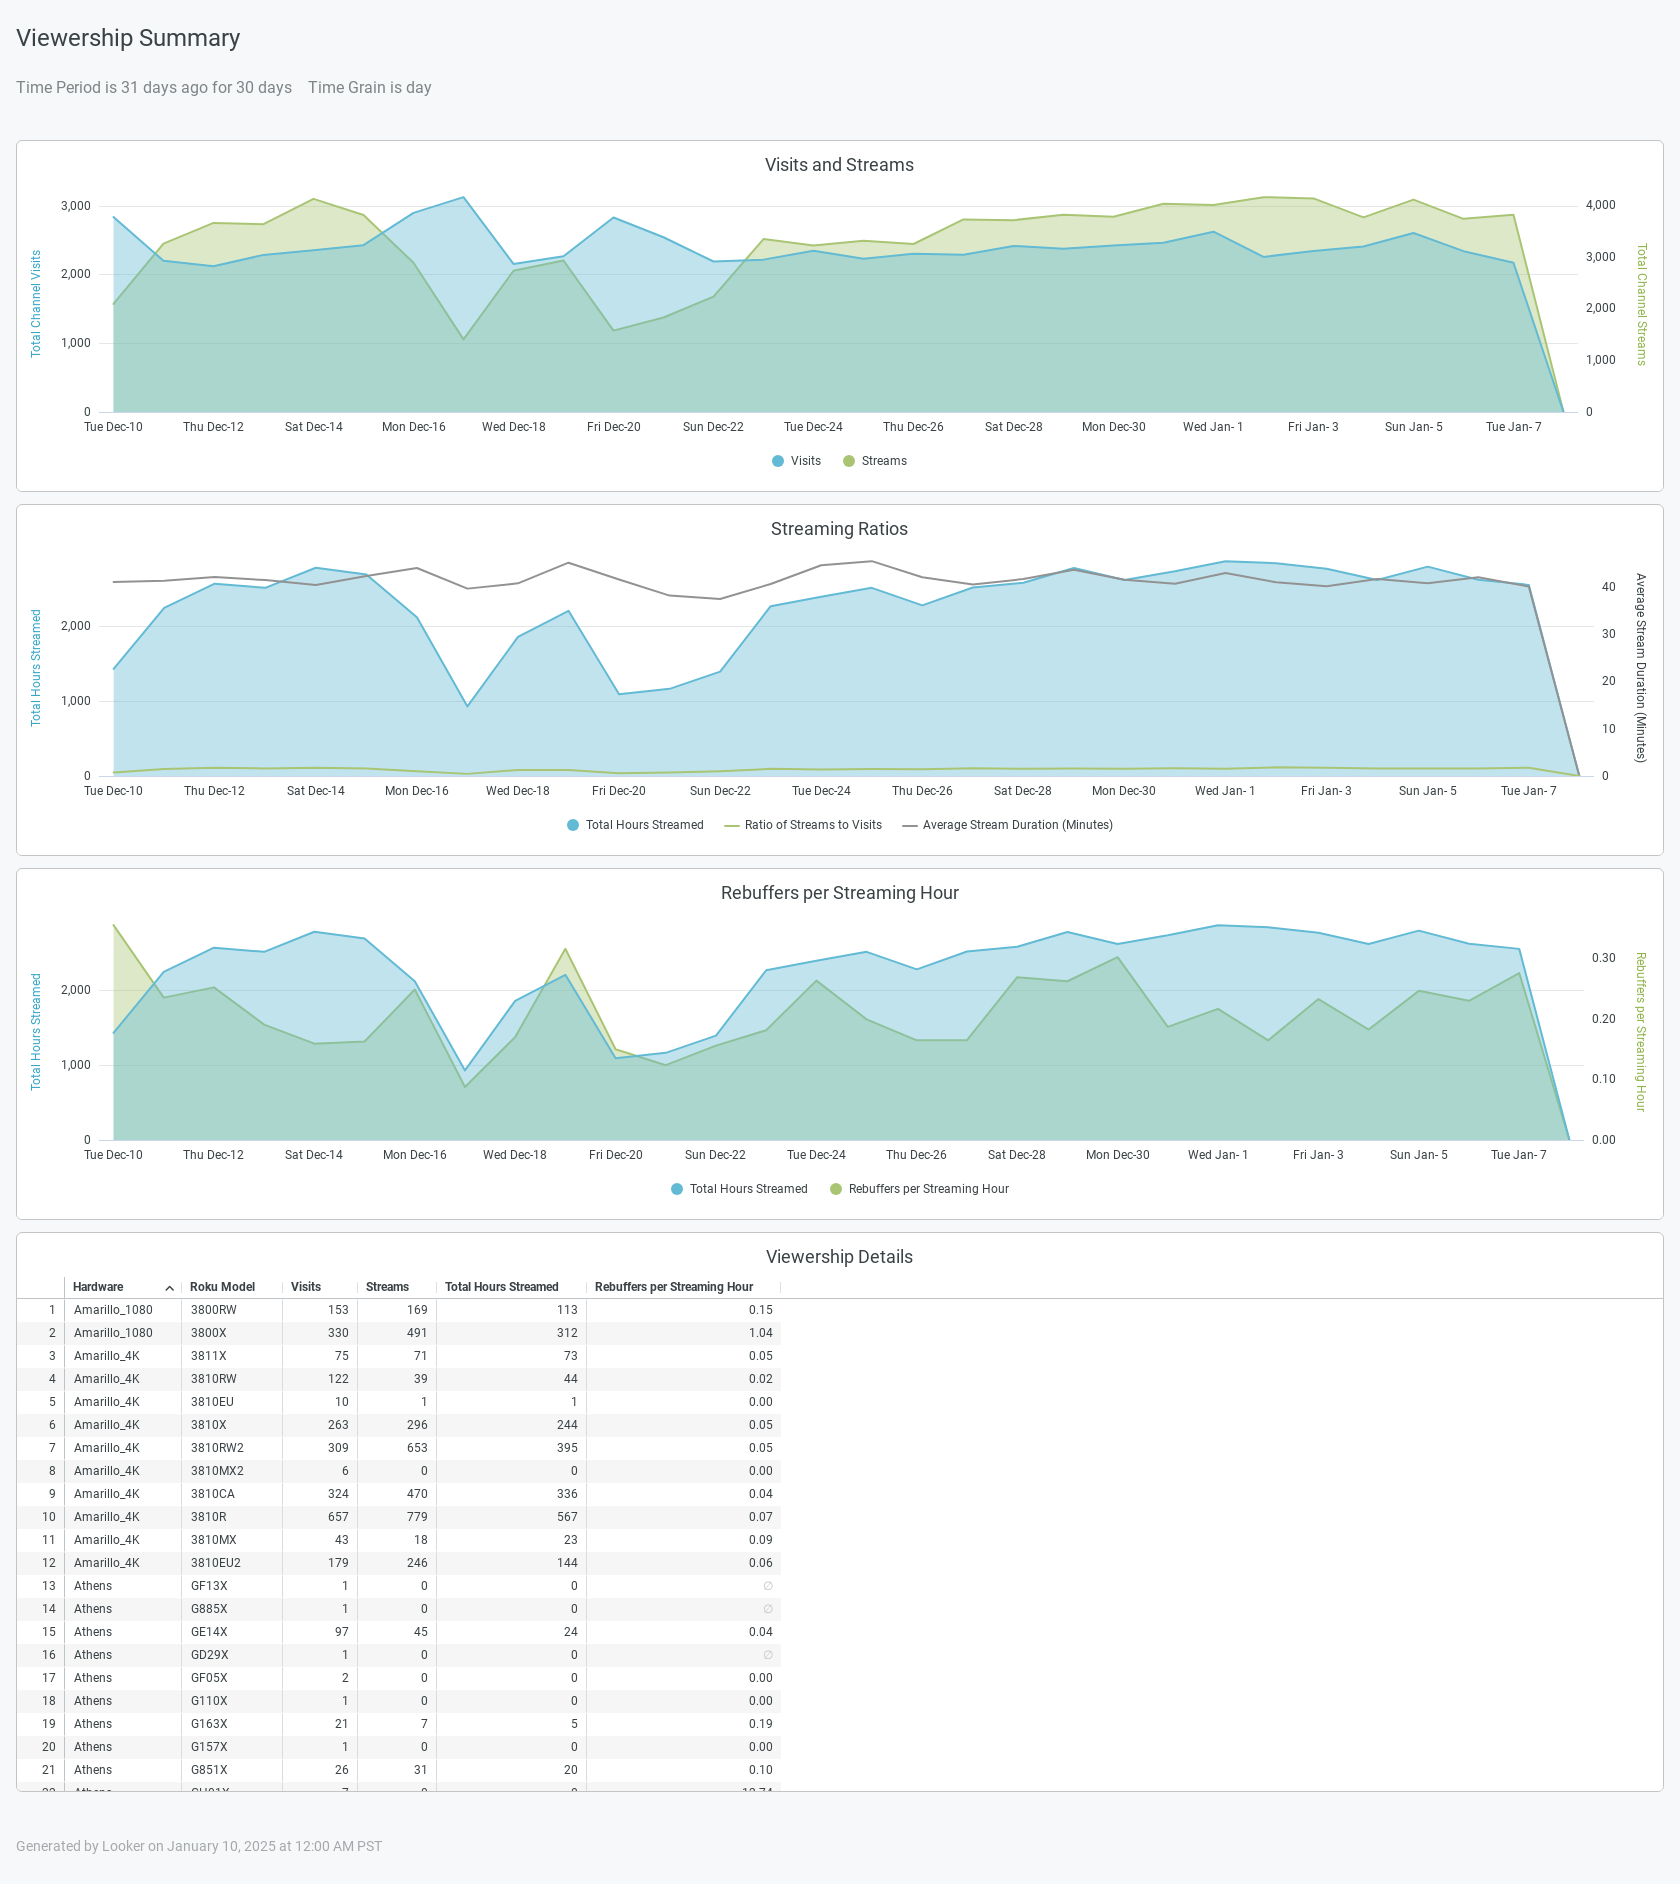The height and width of the screenshot is (1884, 1680).
Task: Click the Time Period filter text
Action: click(x=154, y=88)
